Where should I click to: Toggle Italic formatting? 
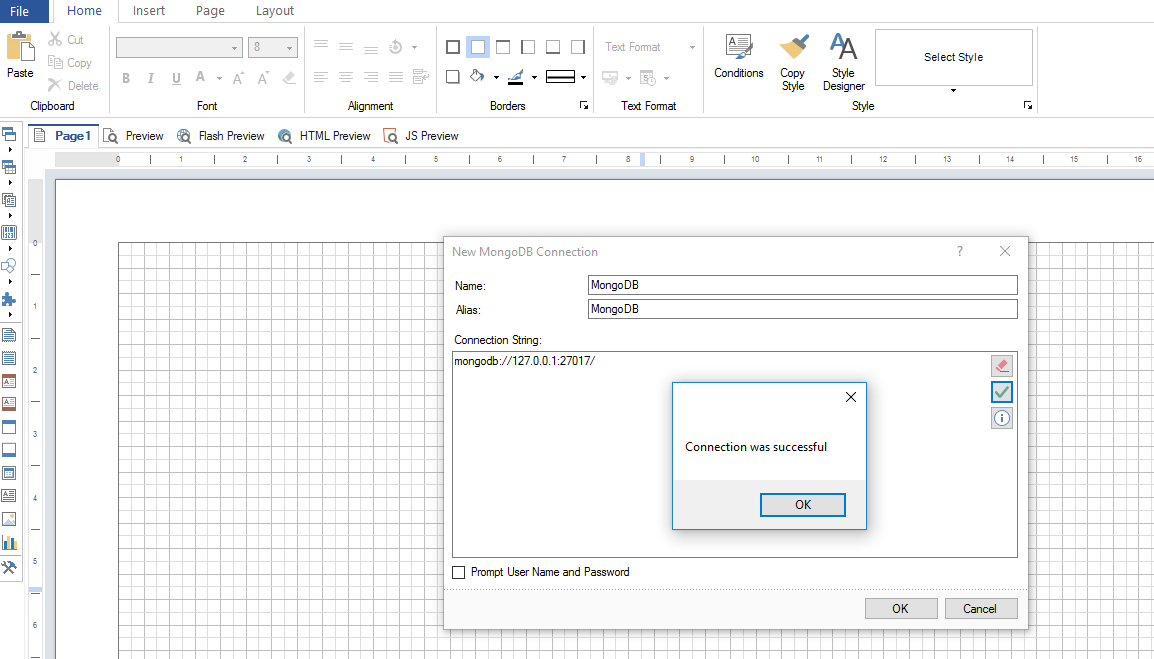pyautogui.click(x=151, y=78)
